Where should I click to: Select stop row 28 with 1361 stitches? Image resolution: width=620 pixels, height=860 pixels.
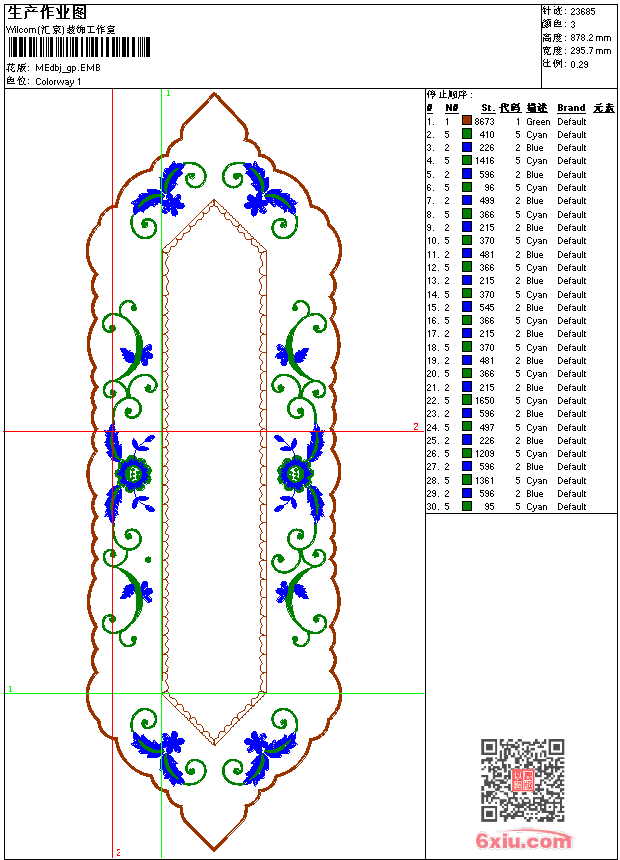coord(521,480)
